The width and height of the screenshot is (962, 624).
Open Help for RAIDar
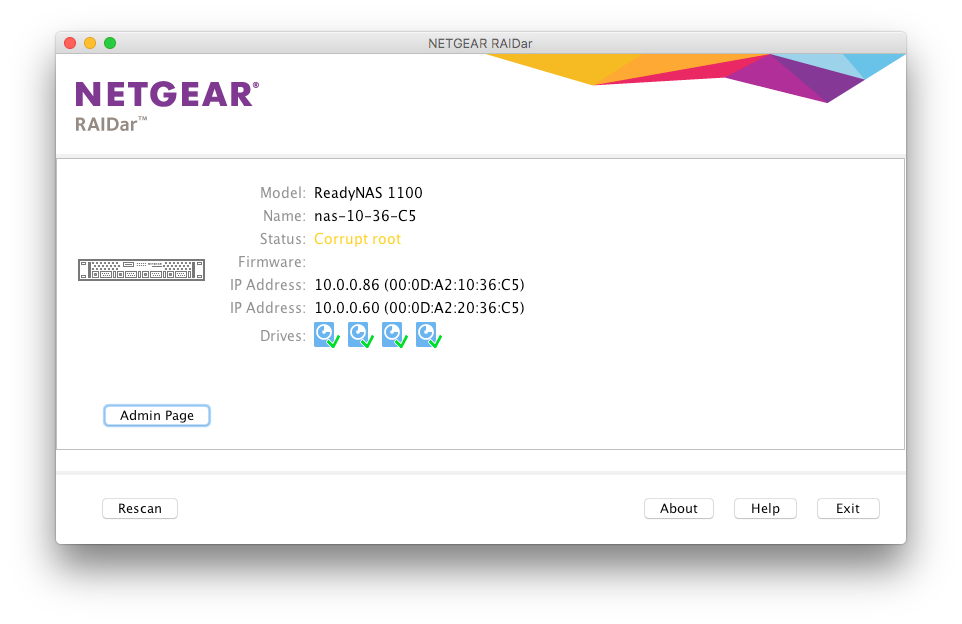click(765, 508)
